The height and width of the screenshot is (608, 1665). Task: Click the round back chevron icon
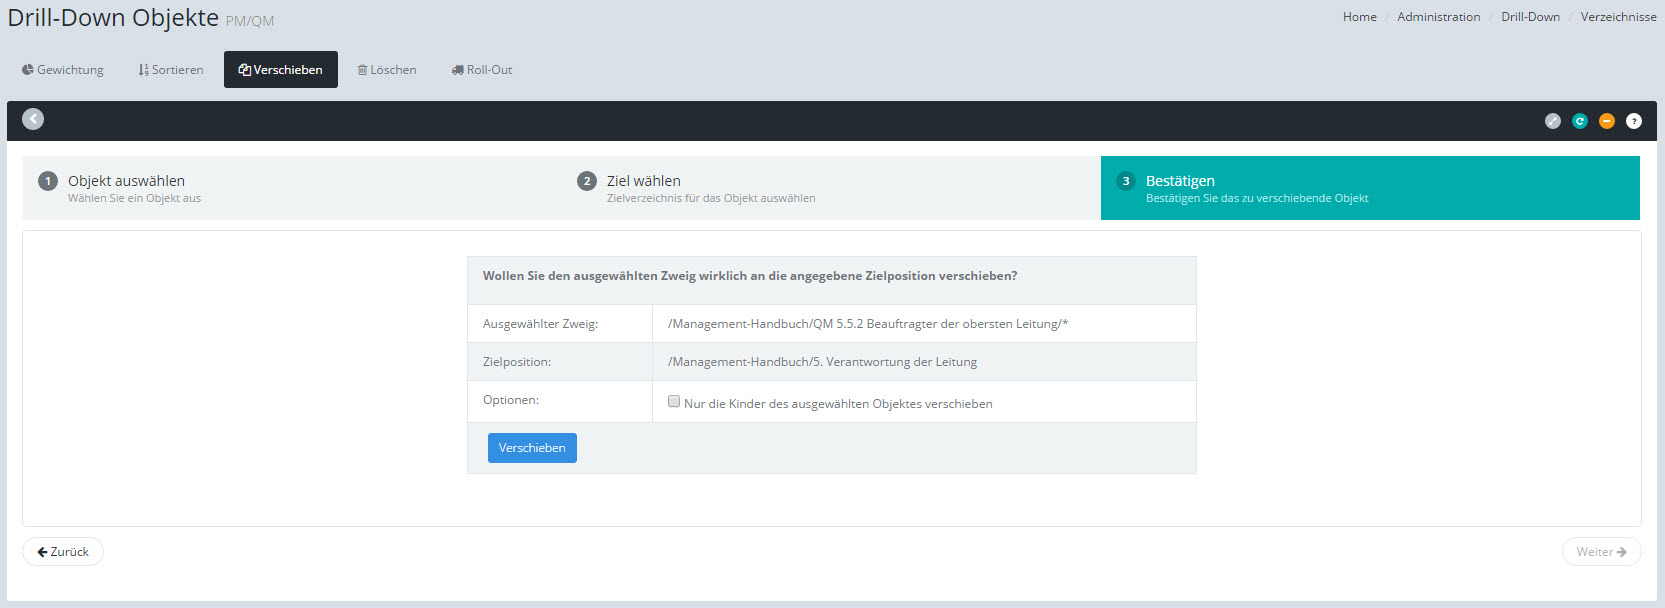click(x=33, y=119)
